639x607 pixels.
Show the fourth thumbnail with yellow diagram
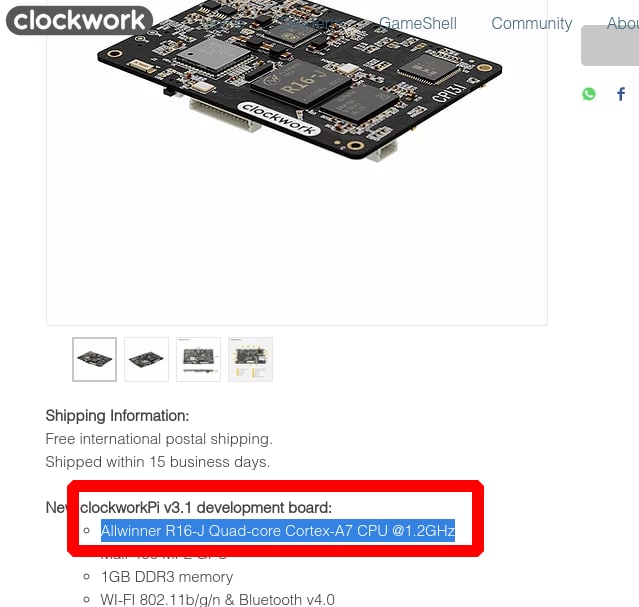250,359
